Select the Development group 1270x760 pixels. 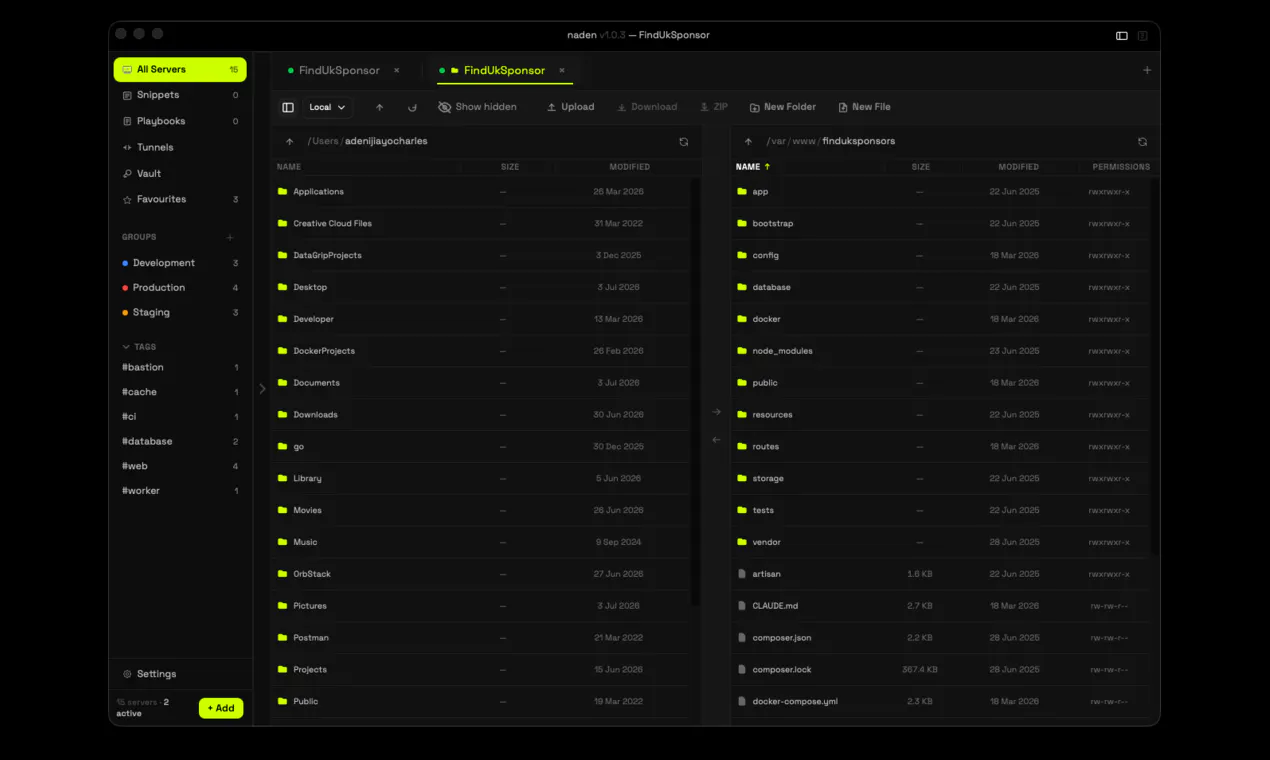[180, 263]
